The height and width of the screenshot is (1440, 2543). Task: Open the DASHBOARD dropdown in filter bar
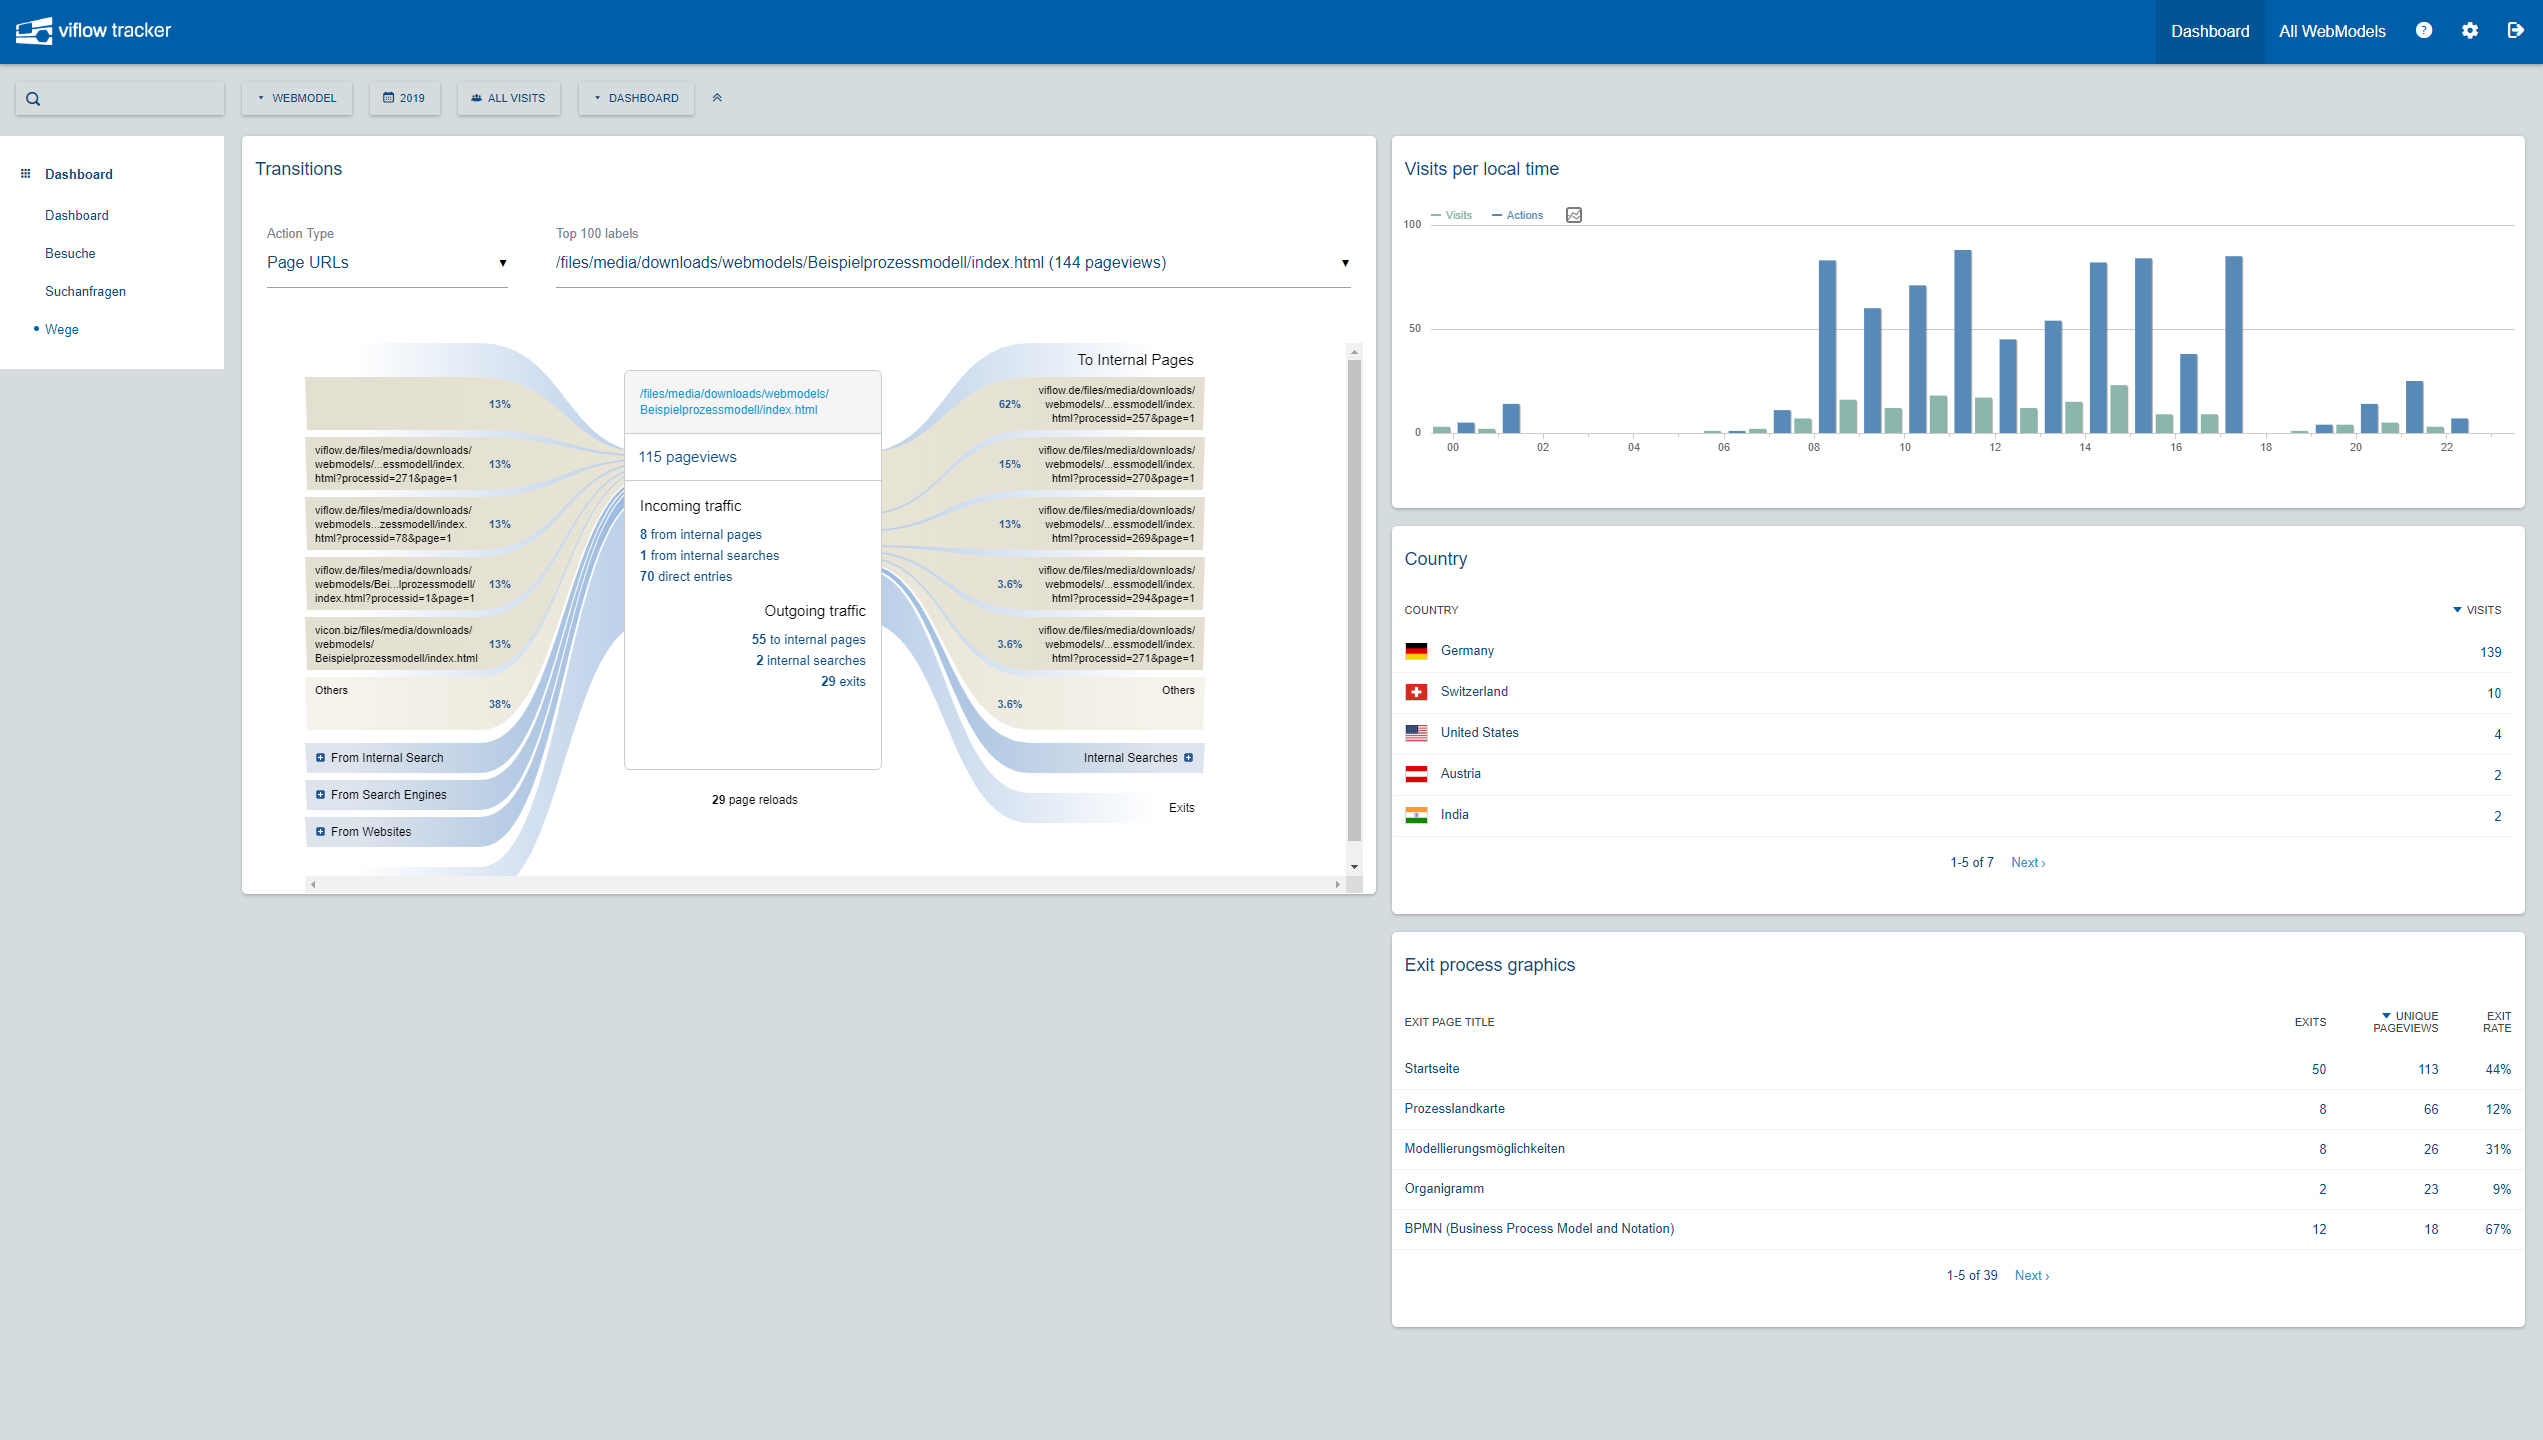(x=636, y=98)
